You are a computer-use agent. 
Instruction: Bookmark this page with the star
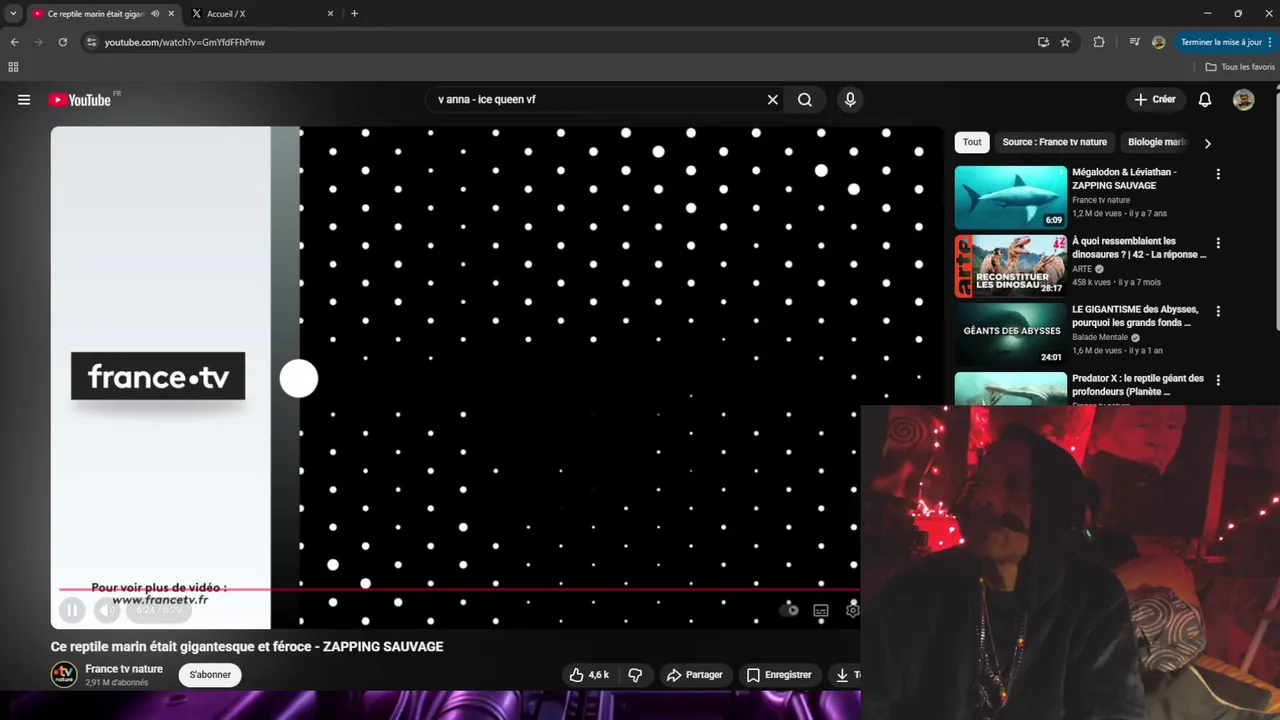coord(1065,42)
